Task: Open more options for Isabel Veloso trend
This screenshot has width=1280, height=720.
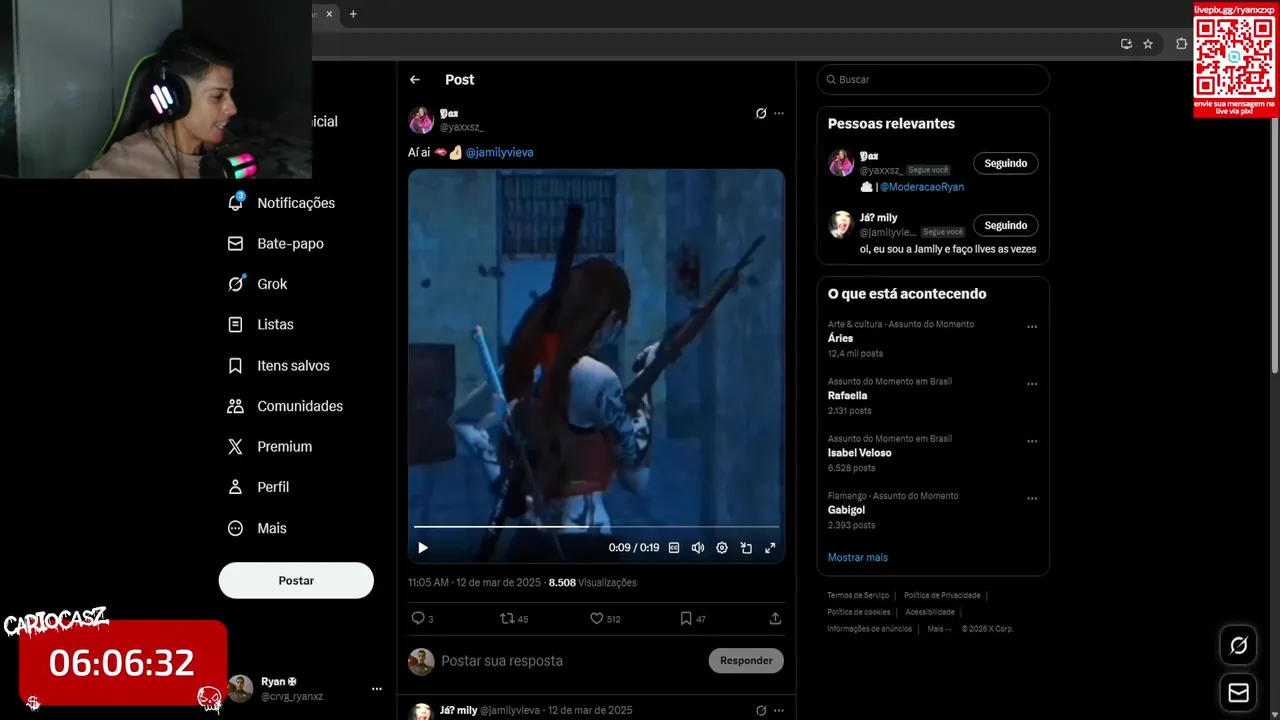Action: 1032,441
